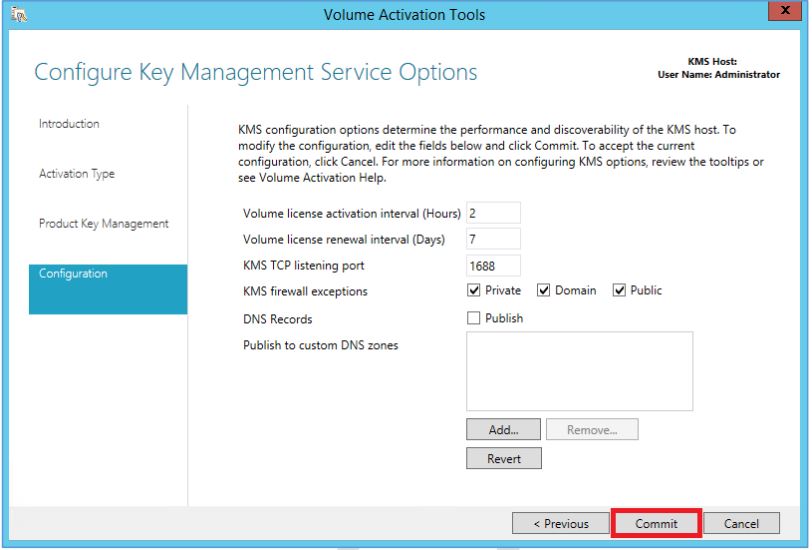Click the KMS TCP listening port field
The height and width of the screenshot is (550, 812).
(x=493, y=266)
